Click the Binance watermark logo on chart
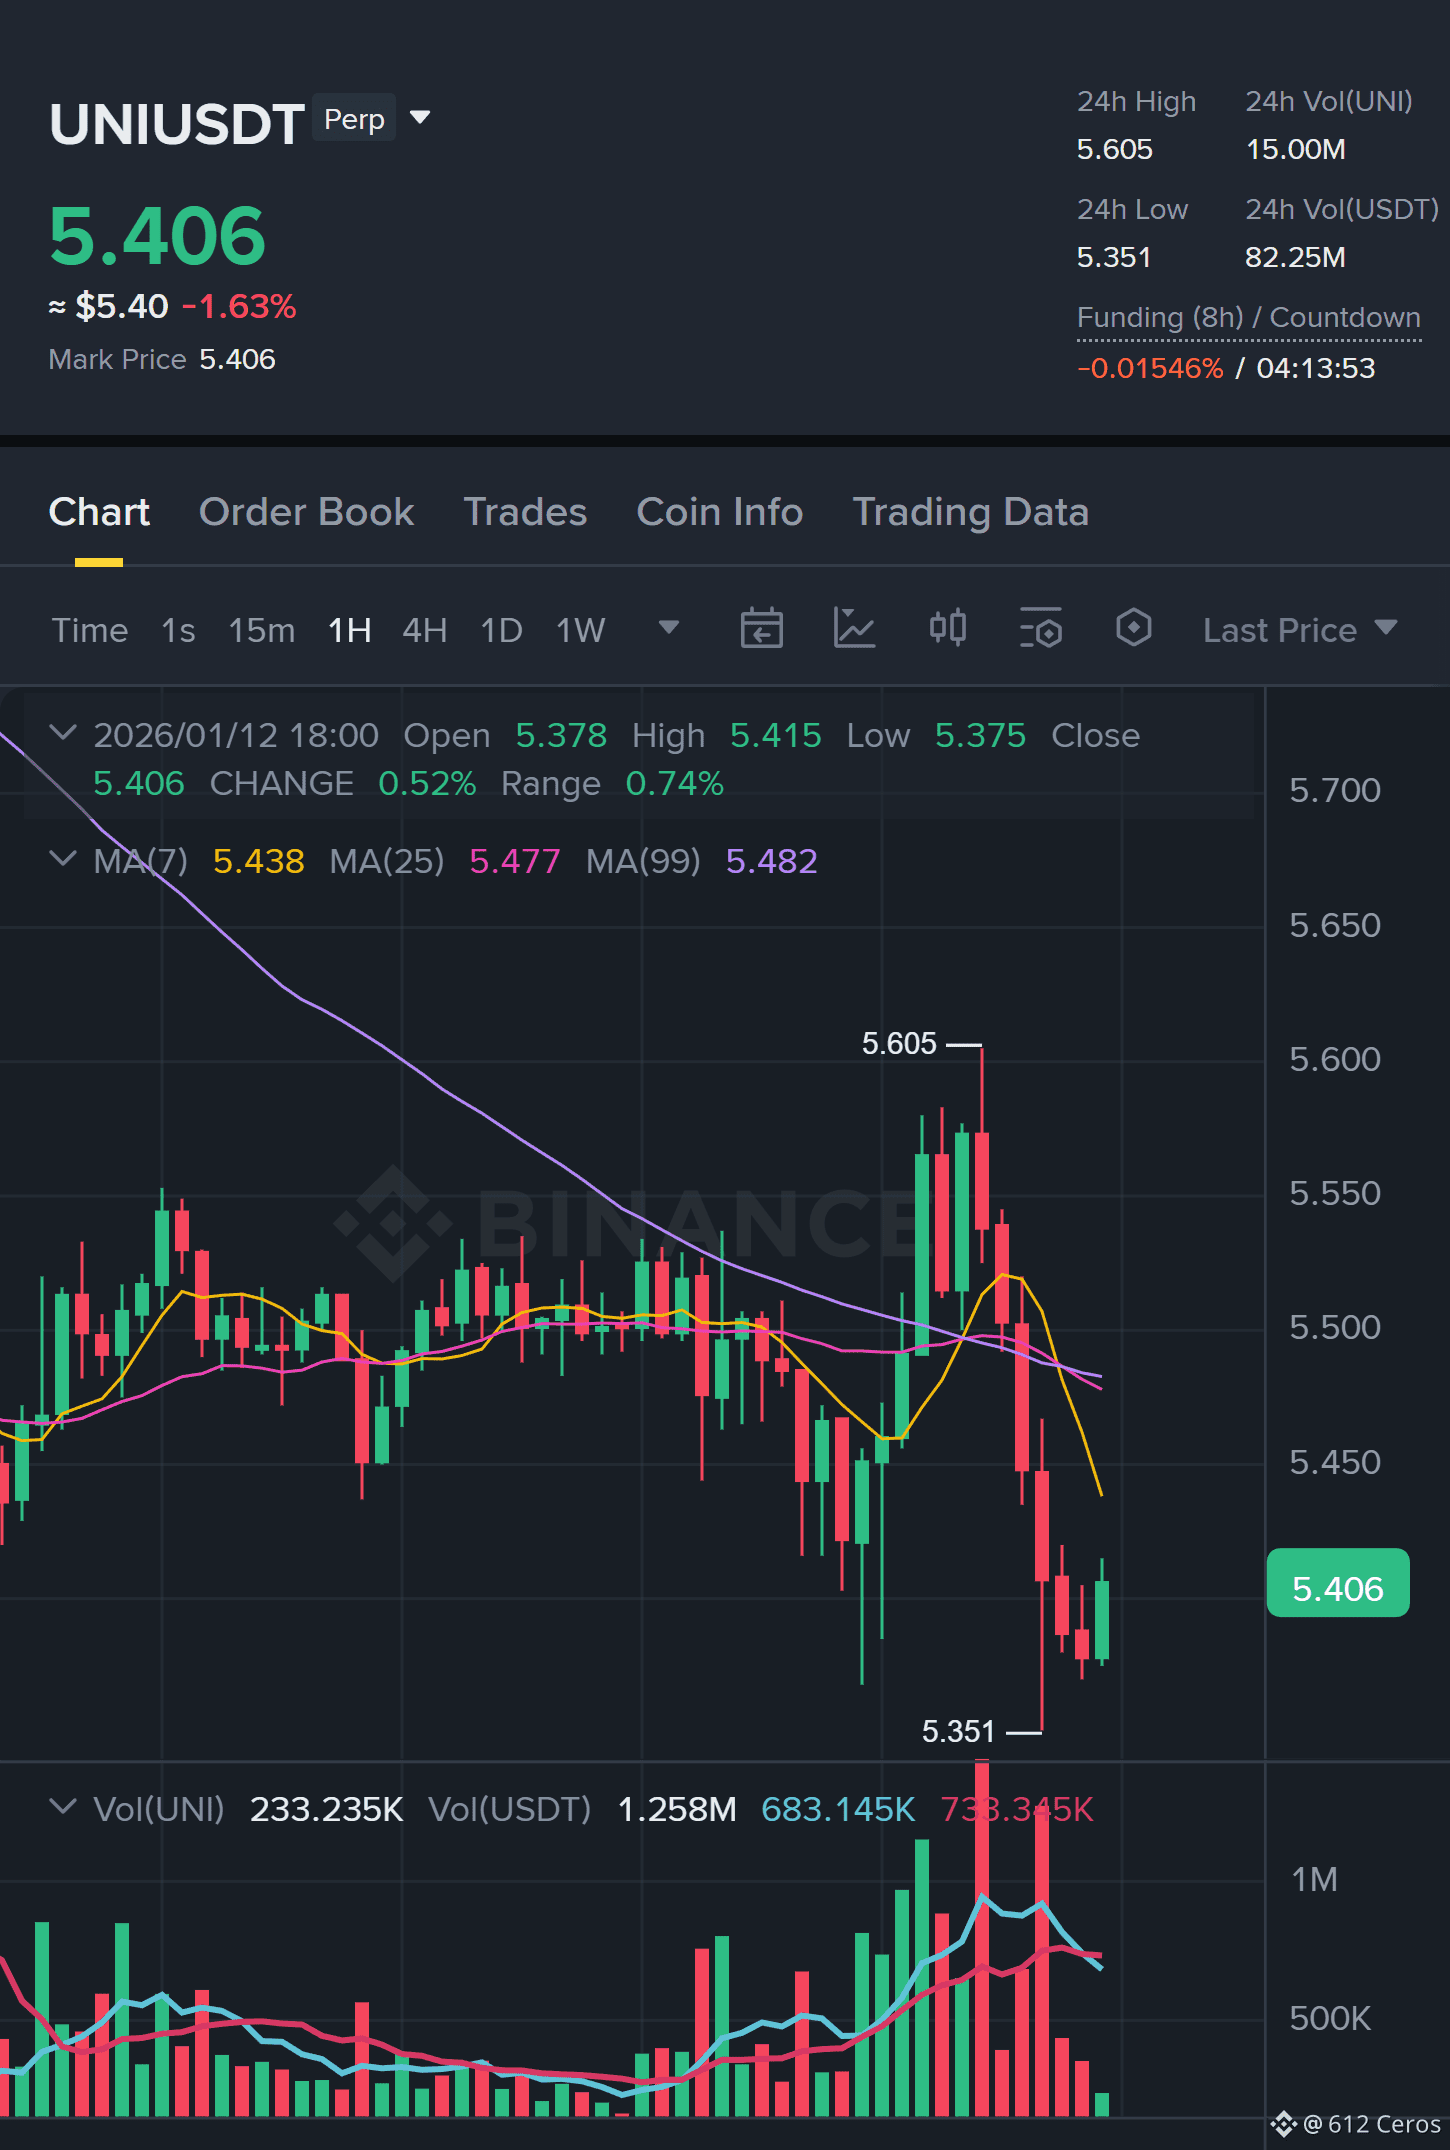This screenshot has height=2150, width=1450. [x=392, y=1223]
